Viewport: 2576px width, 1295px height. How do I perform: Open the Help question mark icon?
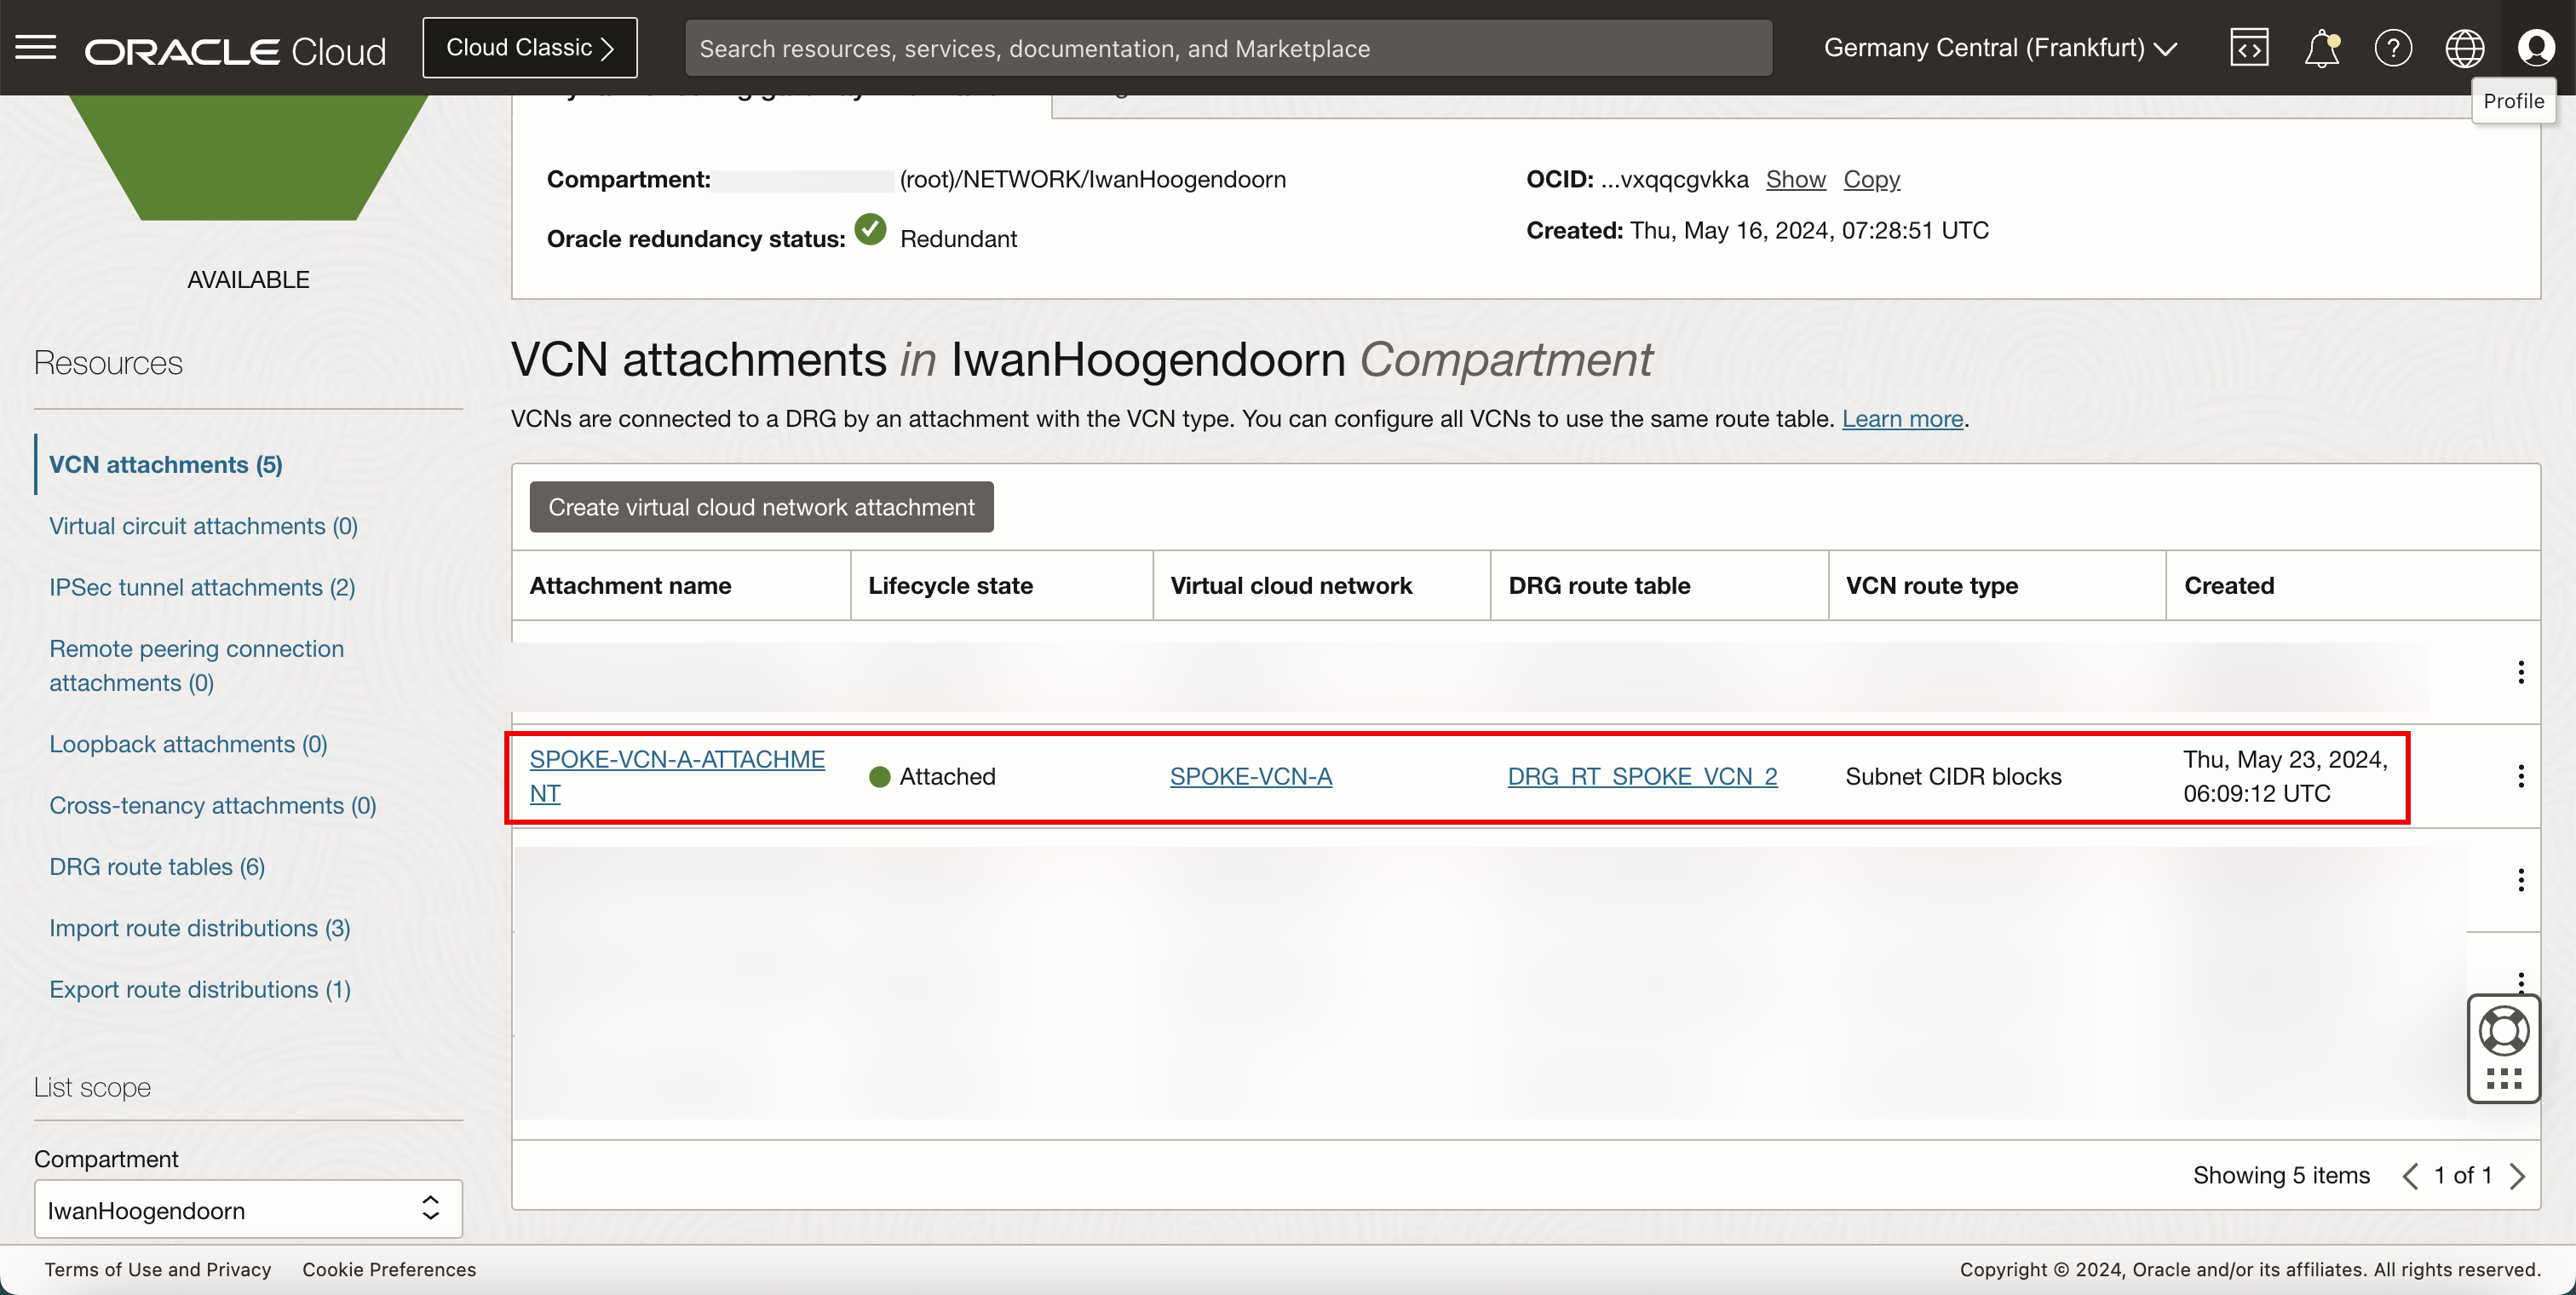click(2393, 48)
